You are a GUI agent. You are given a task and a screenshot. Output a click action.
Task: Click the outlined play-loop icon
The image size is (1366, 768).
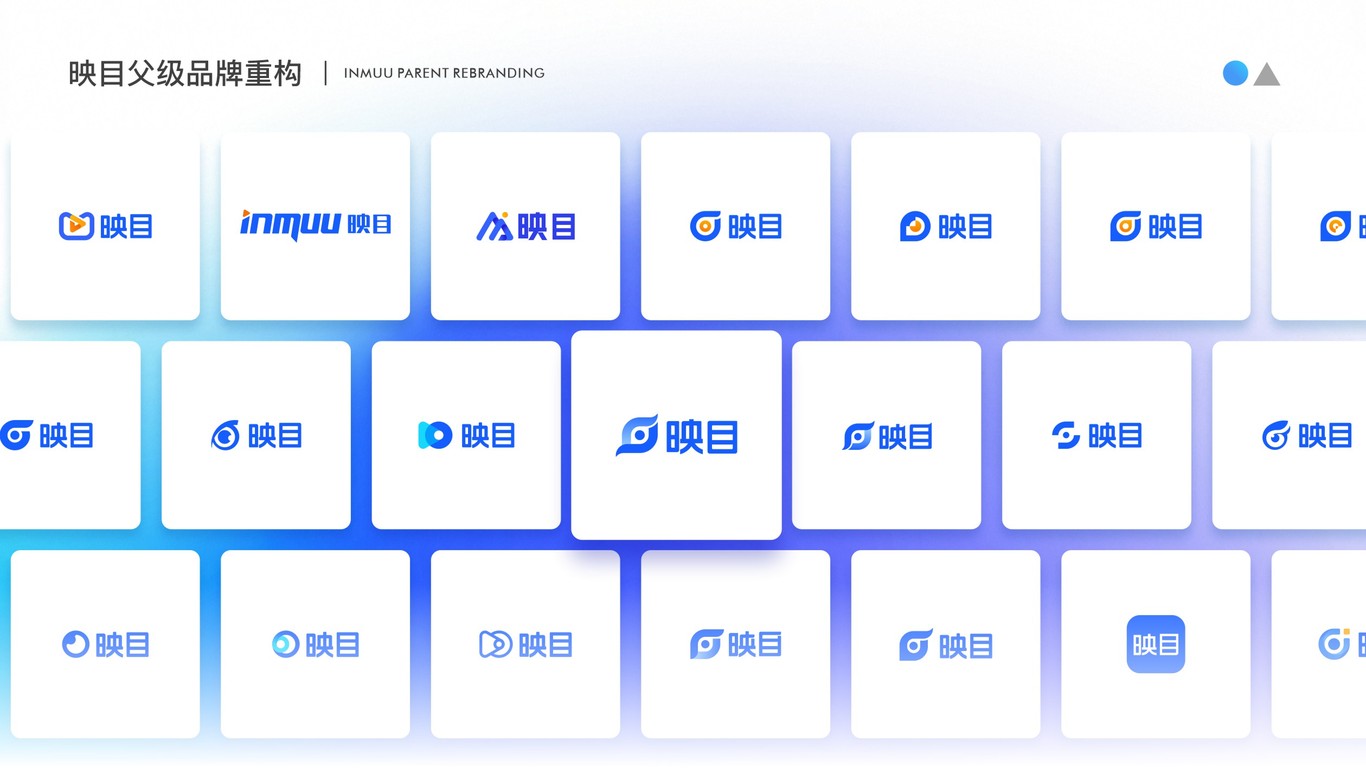click(x=496, y=644)
